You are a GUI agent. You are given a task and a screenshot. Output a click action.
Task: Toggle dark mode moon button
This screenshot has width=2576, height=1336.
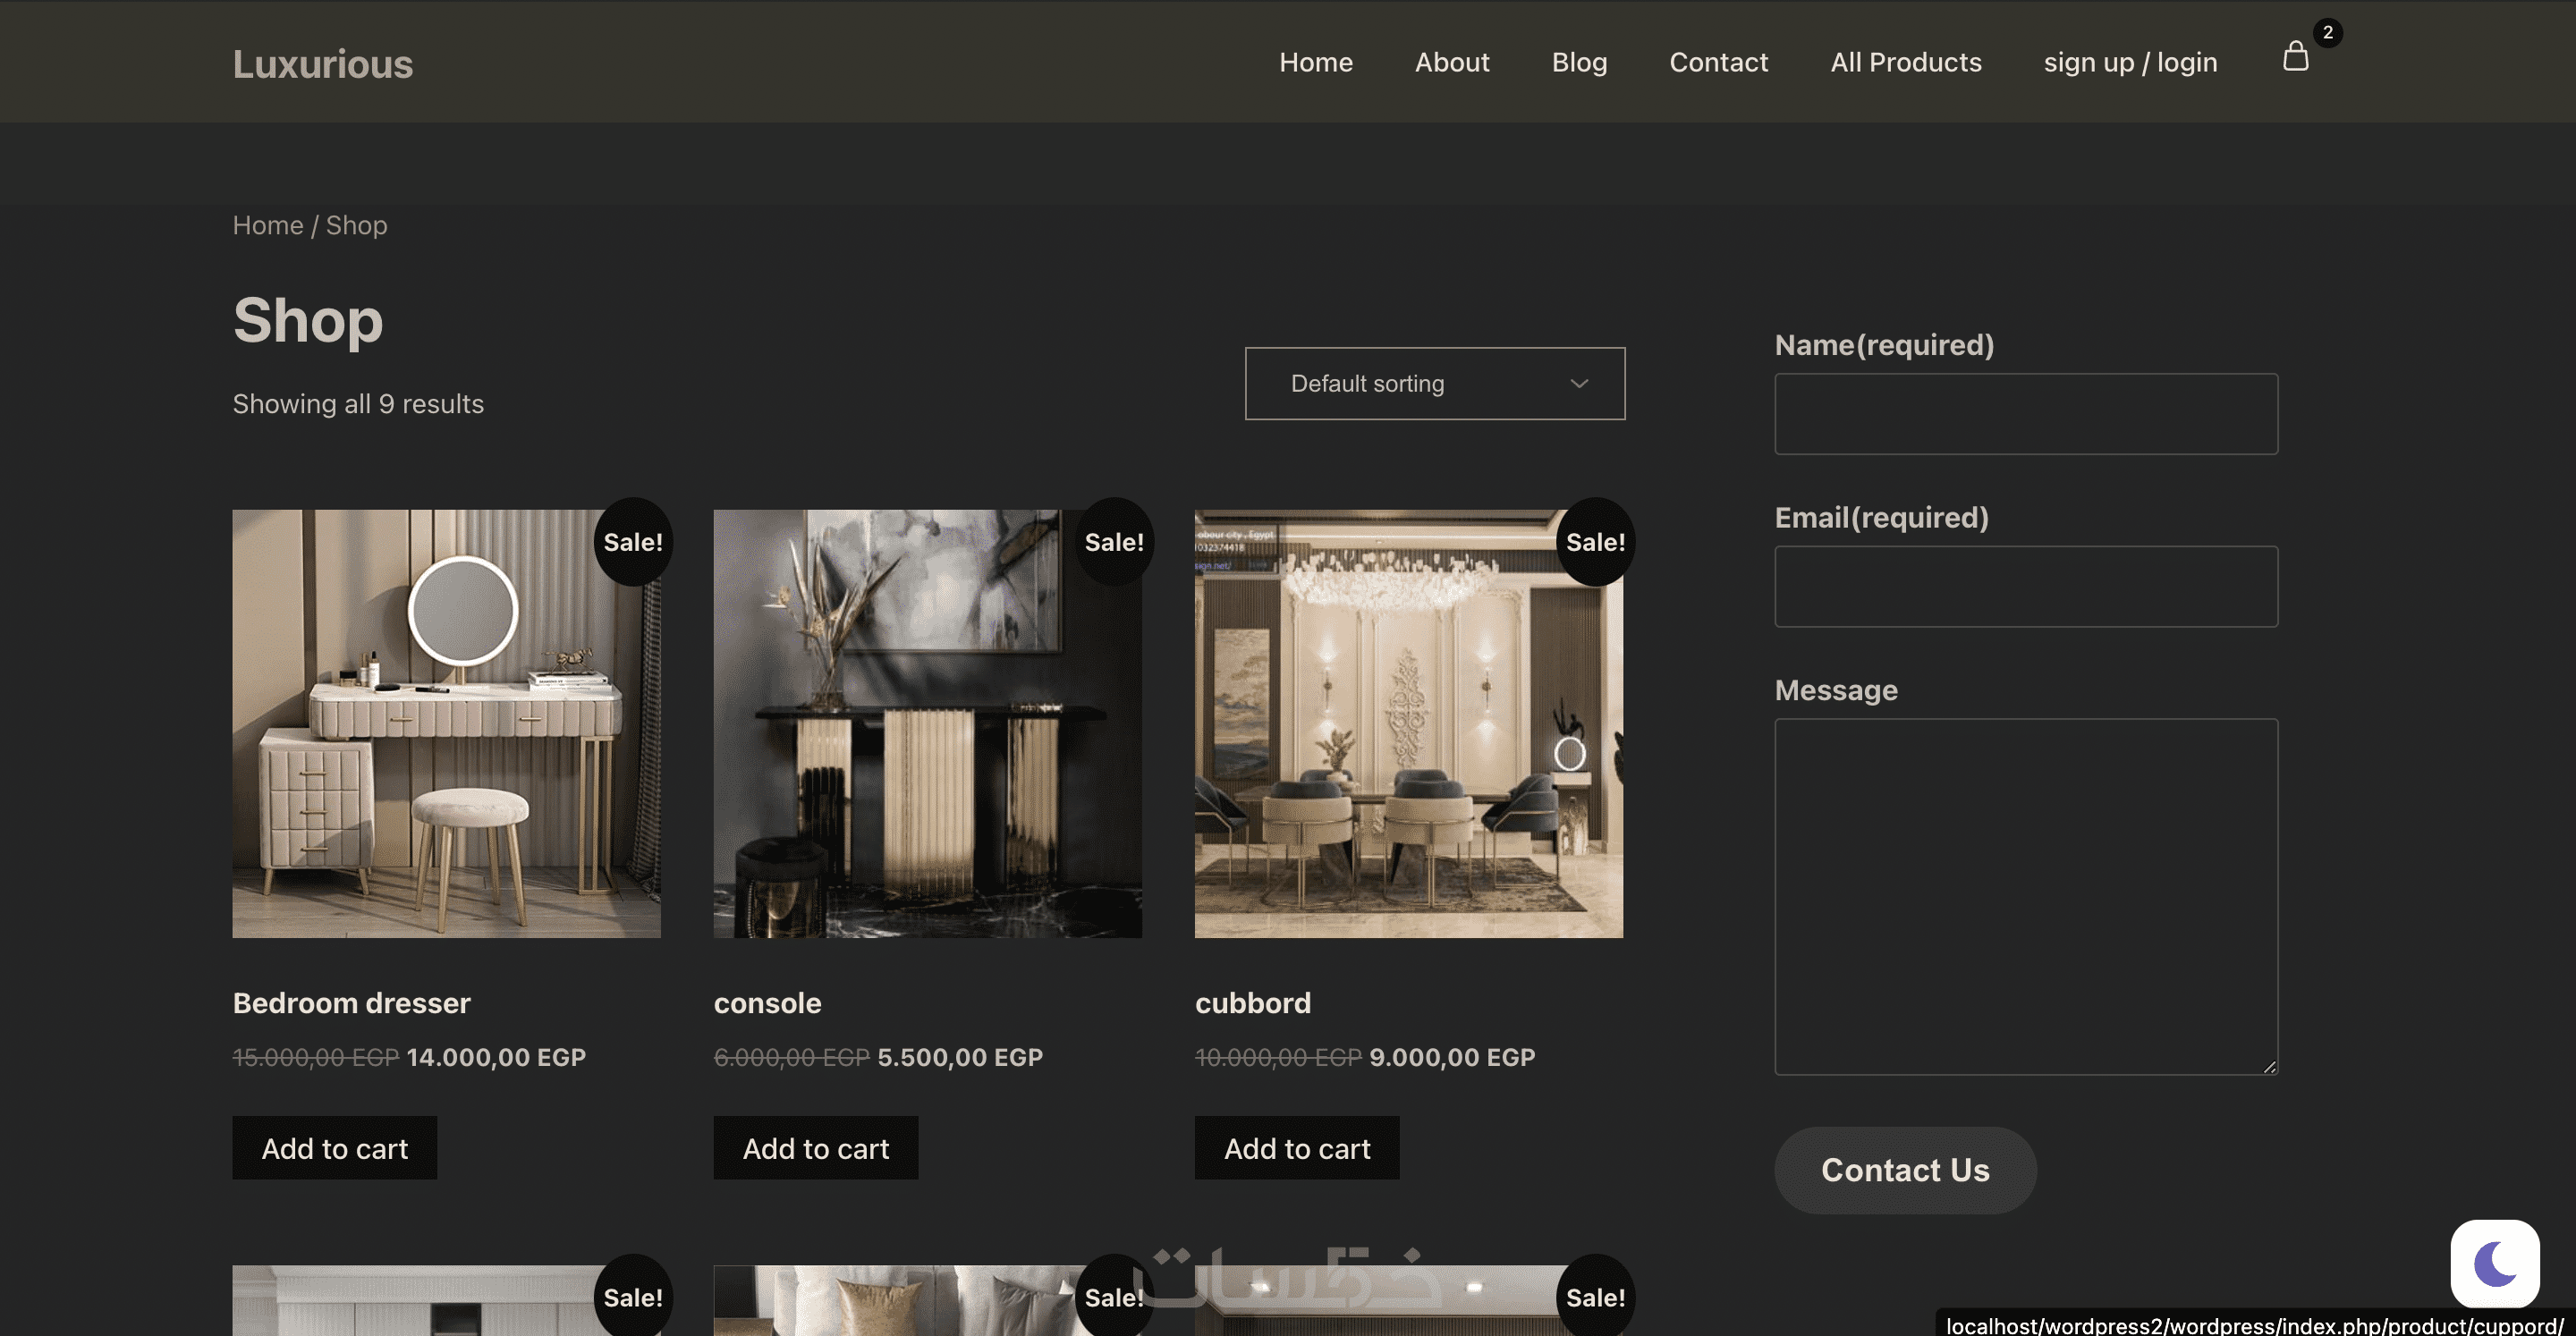pos(2494,1263)
